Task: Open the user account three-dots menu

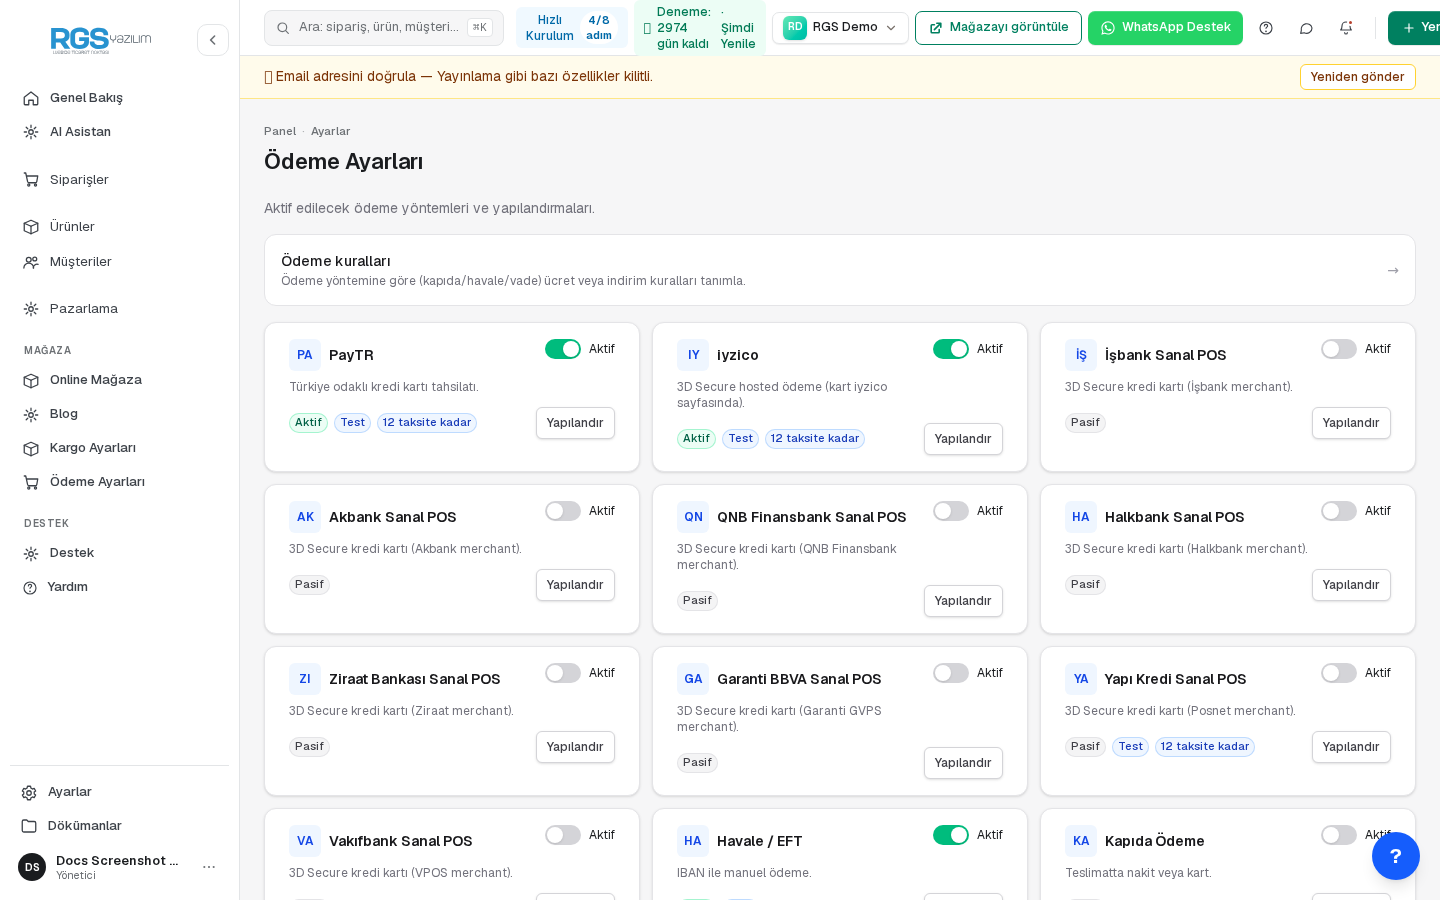Action: [x=209, y=867]
